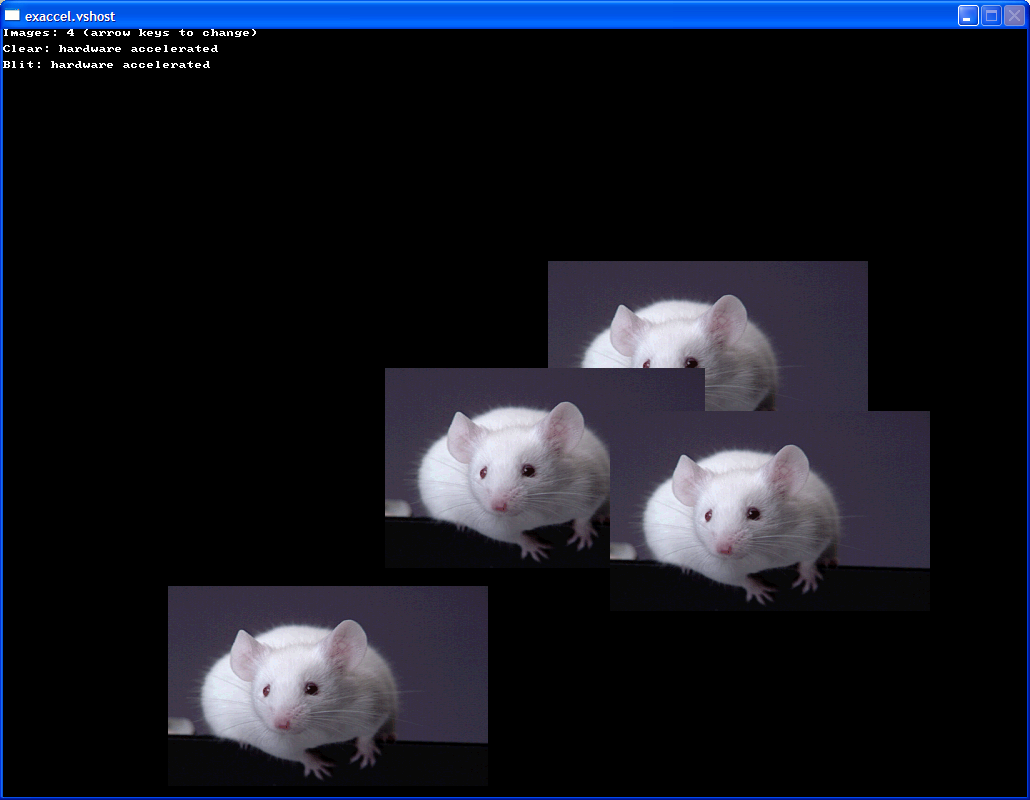This screenshot has height=800, width=1030.
Task: Maximize the exaccel.vshost window
Action: [x=991, y=15]
